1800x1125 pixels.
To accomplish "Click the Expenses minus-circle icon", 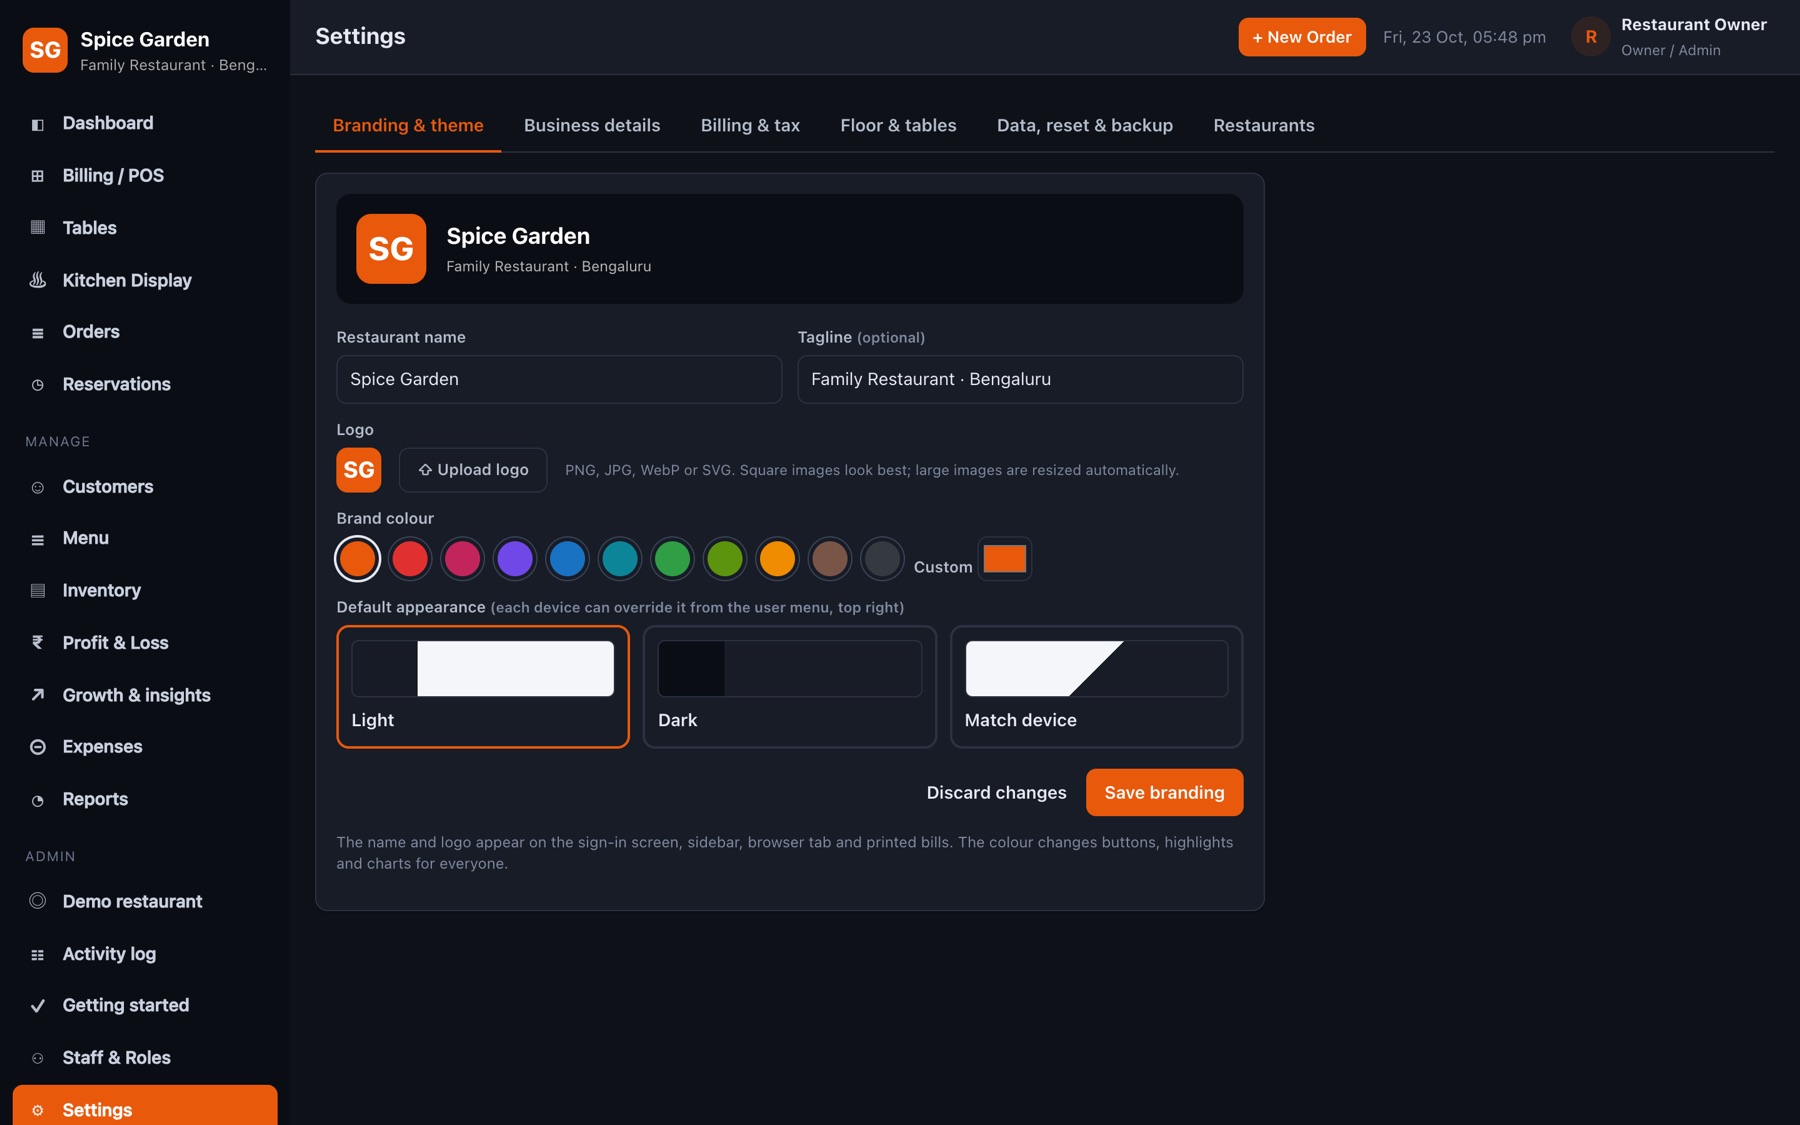I will [x=38, y=747].
